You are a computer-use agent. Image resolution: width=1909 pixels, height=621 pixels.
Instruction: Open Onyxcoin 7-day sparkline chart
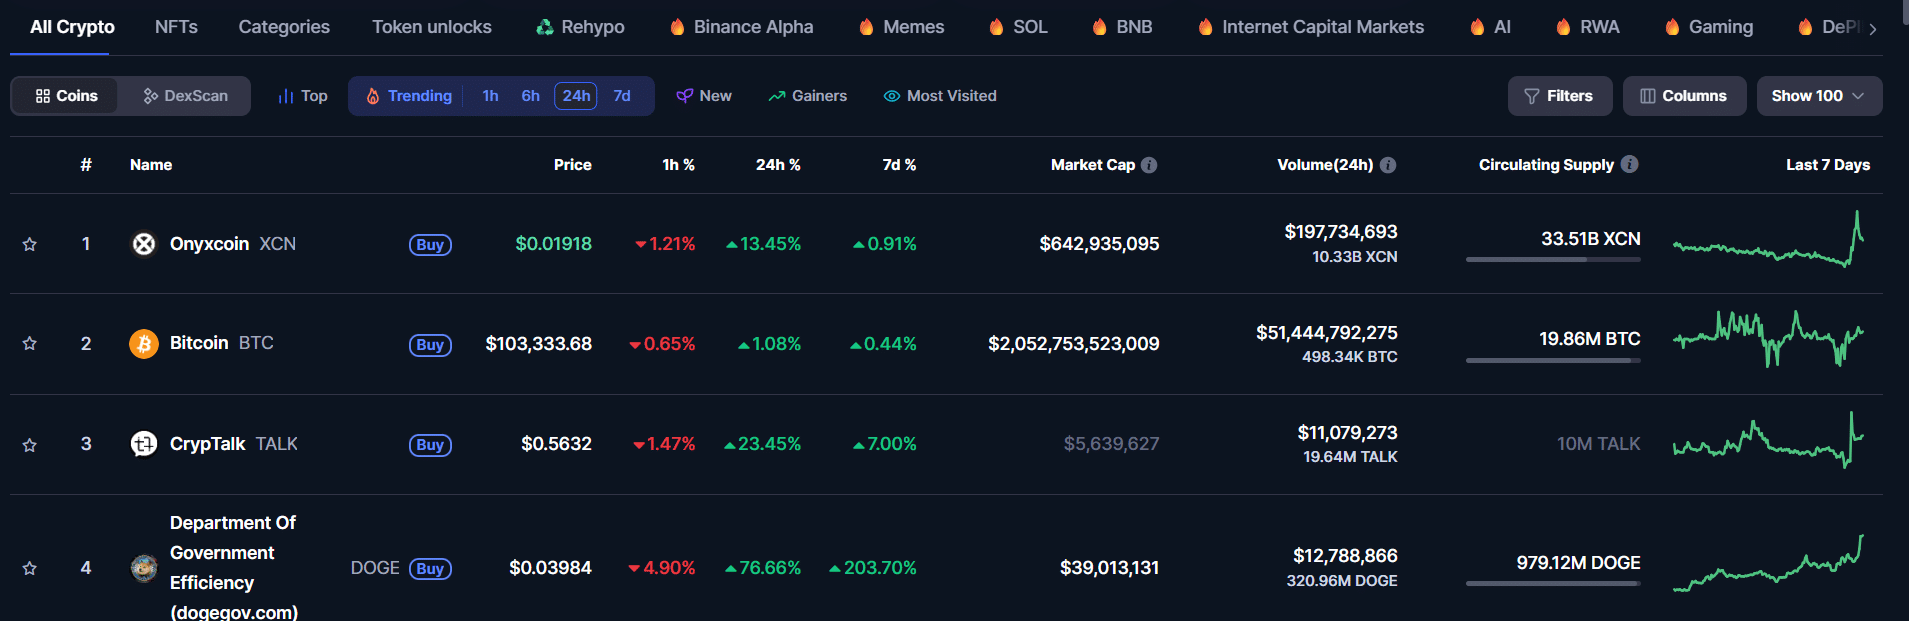coord(1768,240)
